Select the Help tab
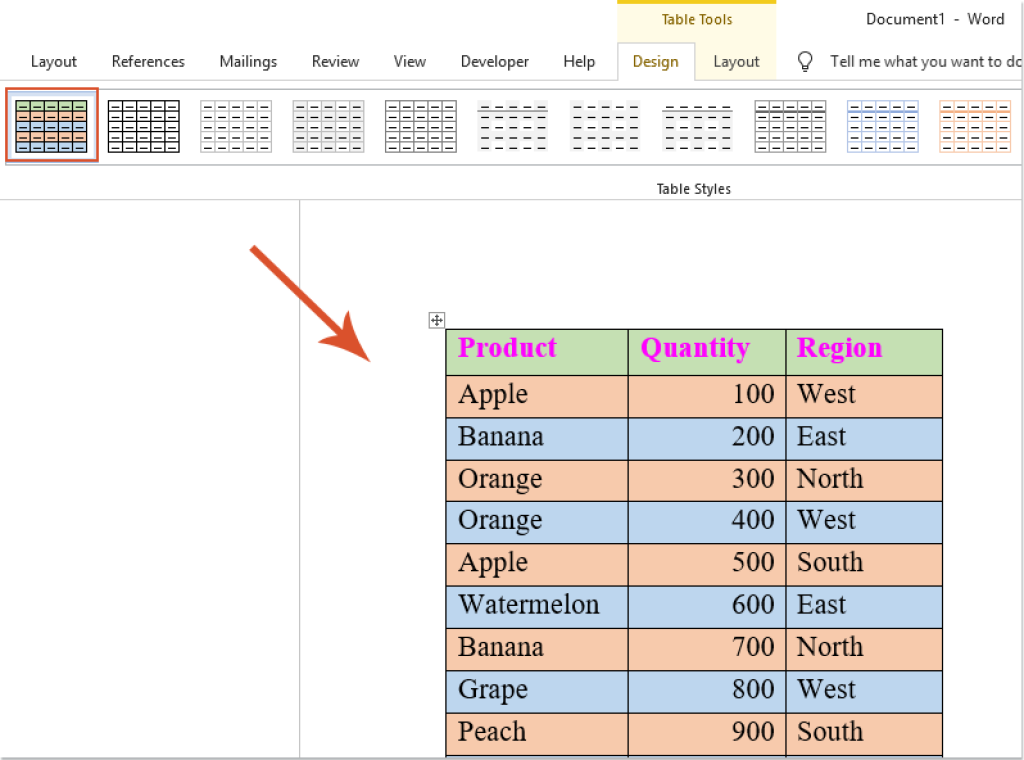Viewport: 1024px width, 760px height. 579,61
